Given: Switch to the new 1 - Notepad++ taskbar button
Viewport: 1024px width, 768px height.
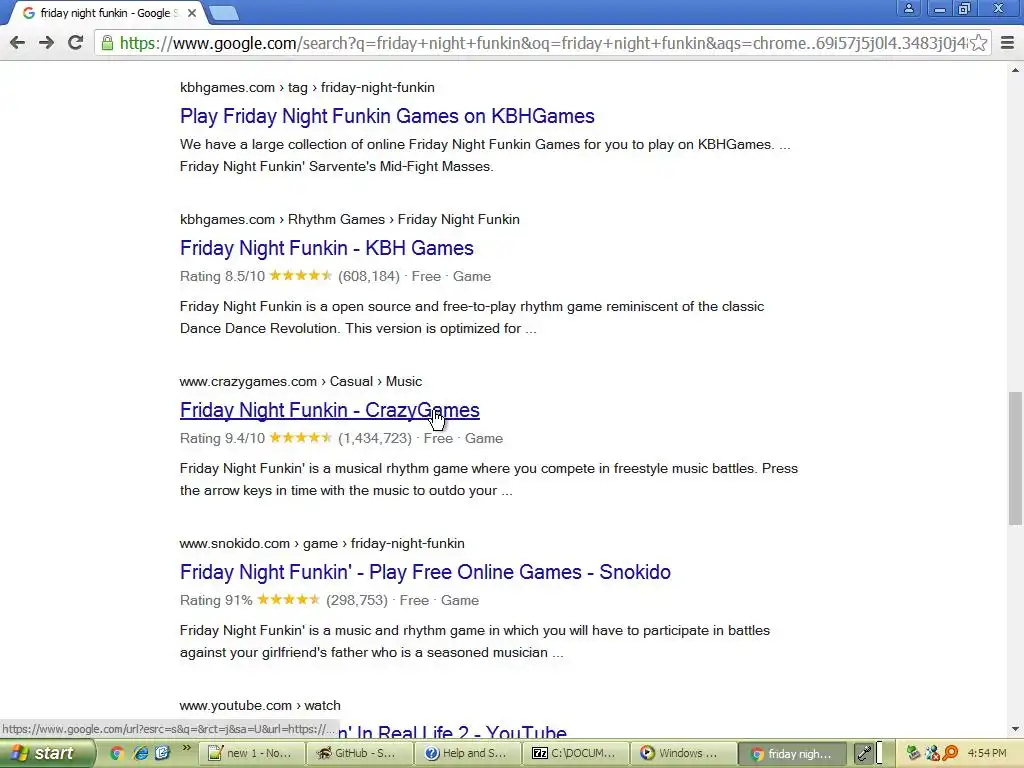Looking at the screenshot, I should coord(251,753).
